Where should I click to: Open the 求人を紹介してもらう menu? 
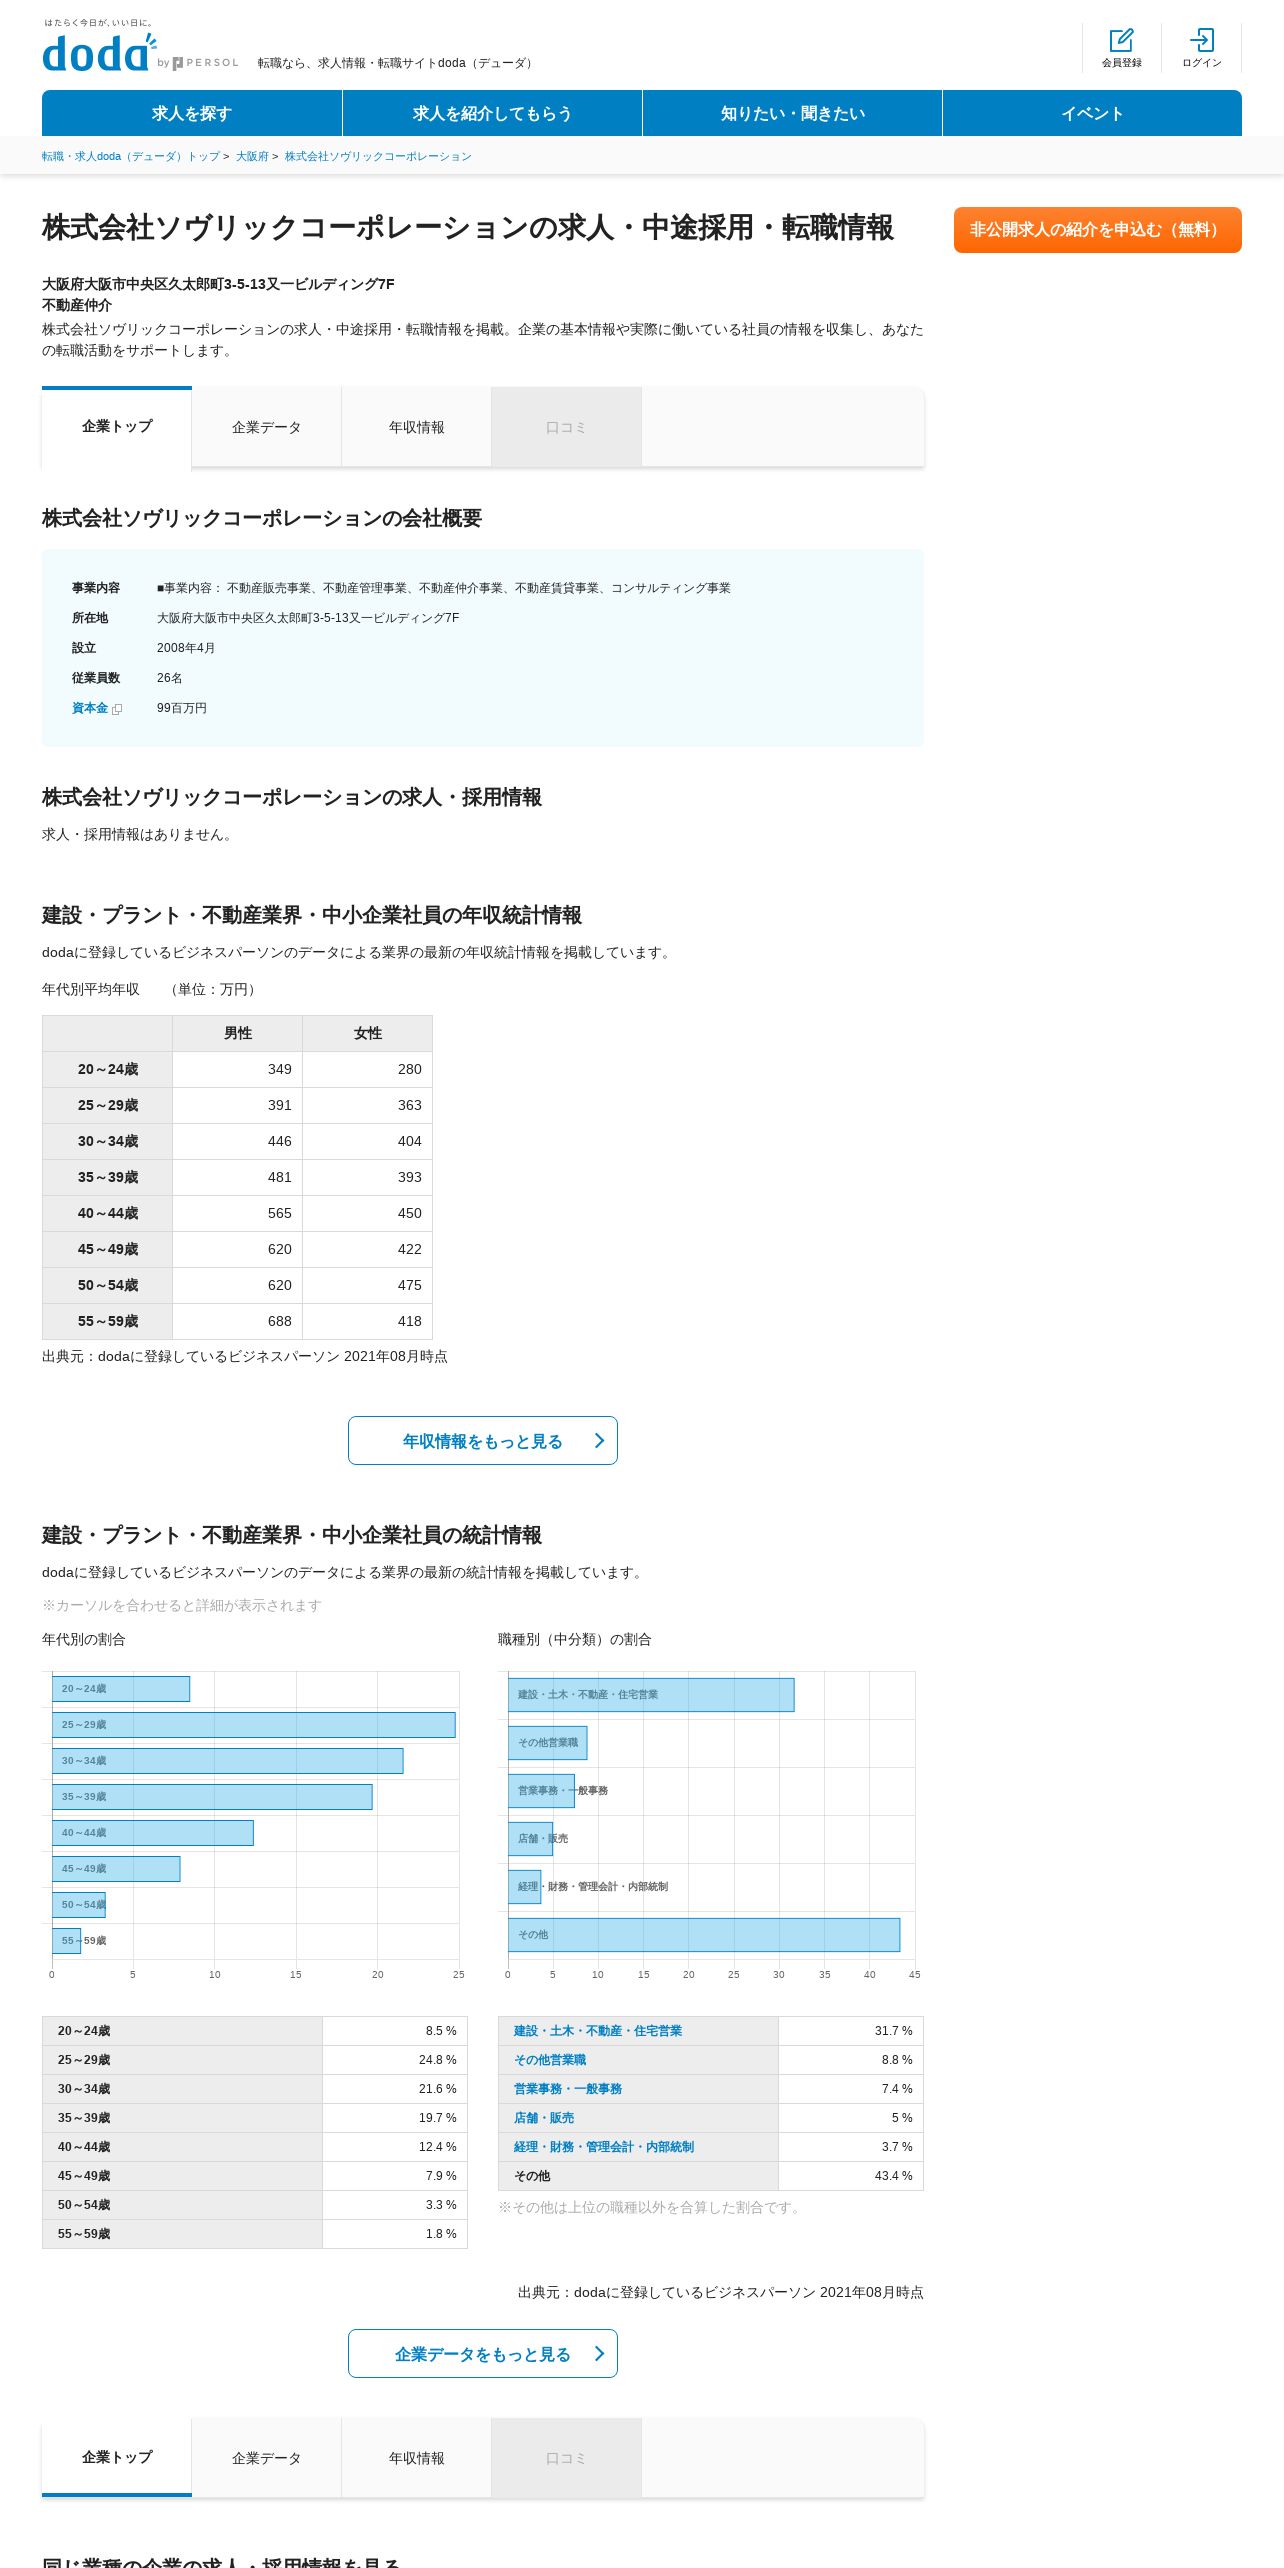(492, 113)
